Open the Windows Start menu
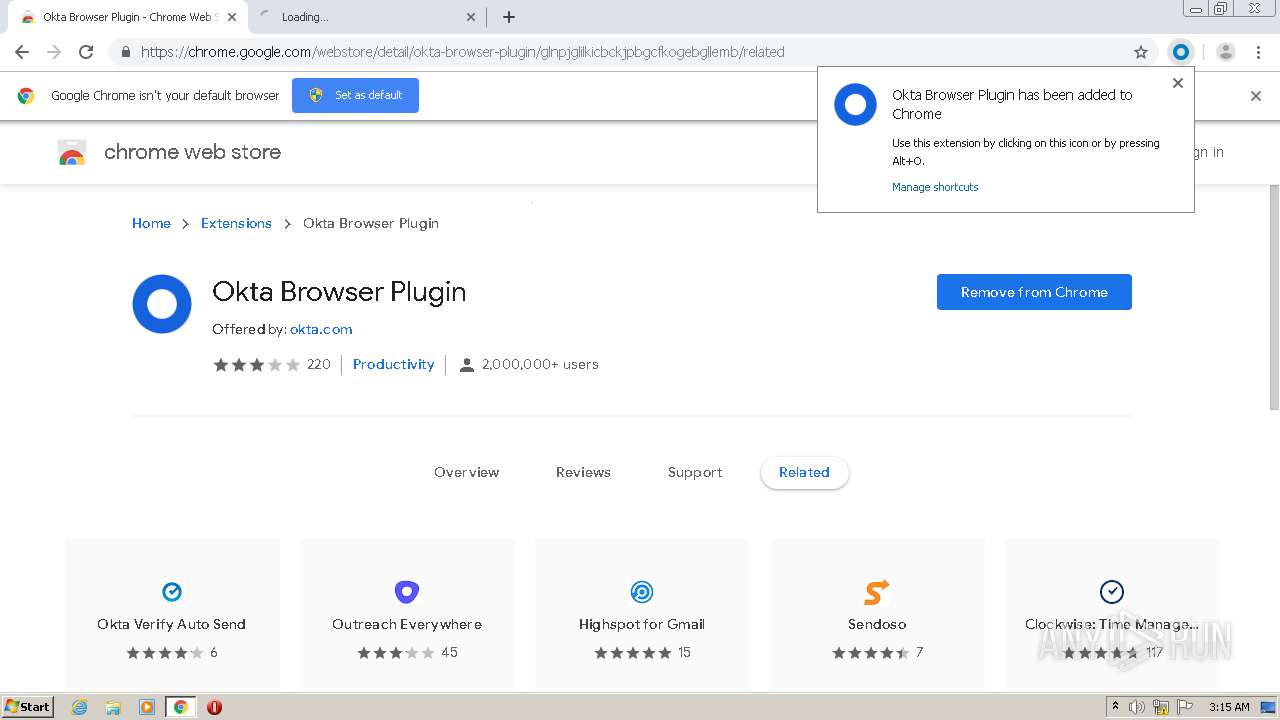 pyautogui.click(x=28, y=706)
